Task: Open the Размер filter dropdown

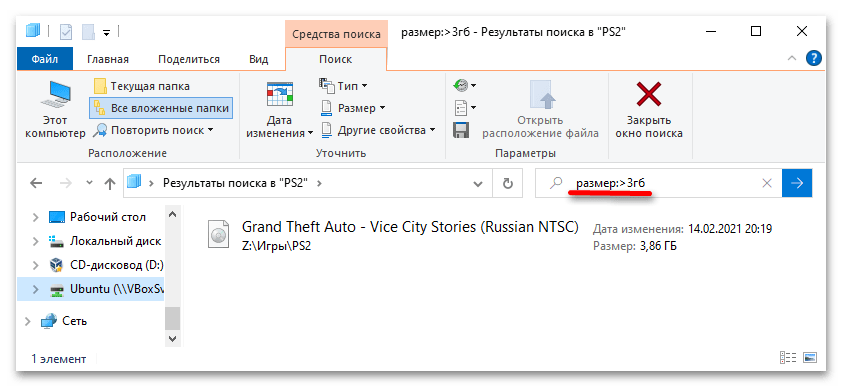Action: [353, 108]
